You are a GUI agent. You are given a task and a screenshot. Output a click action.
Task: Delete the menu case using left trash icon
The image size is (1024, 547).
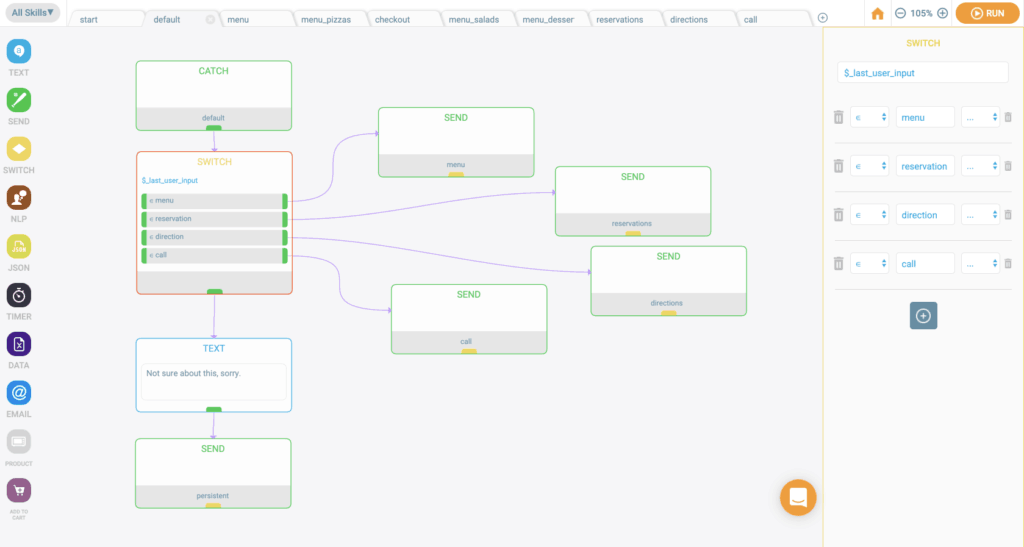839,117
